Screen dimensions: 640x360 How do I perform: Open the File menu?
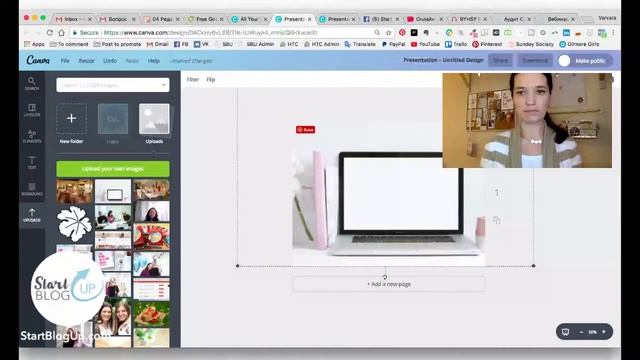65,61
